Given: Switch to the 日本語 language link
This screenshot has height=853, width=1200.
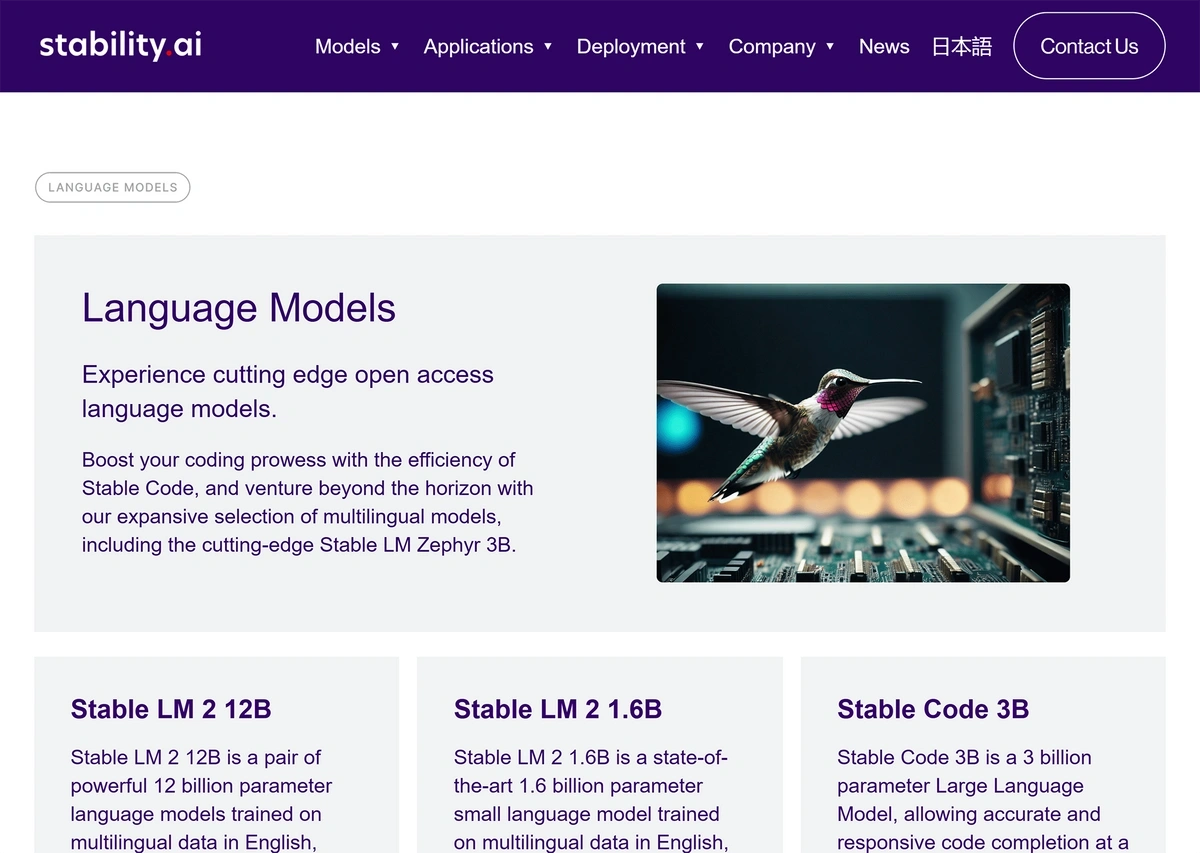Looking at the screenshot, I should 961,47.
